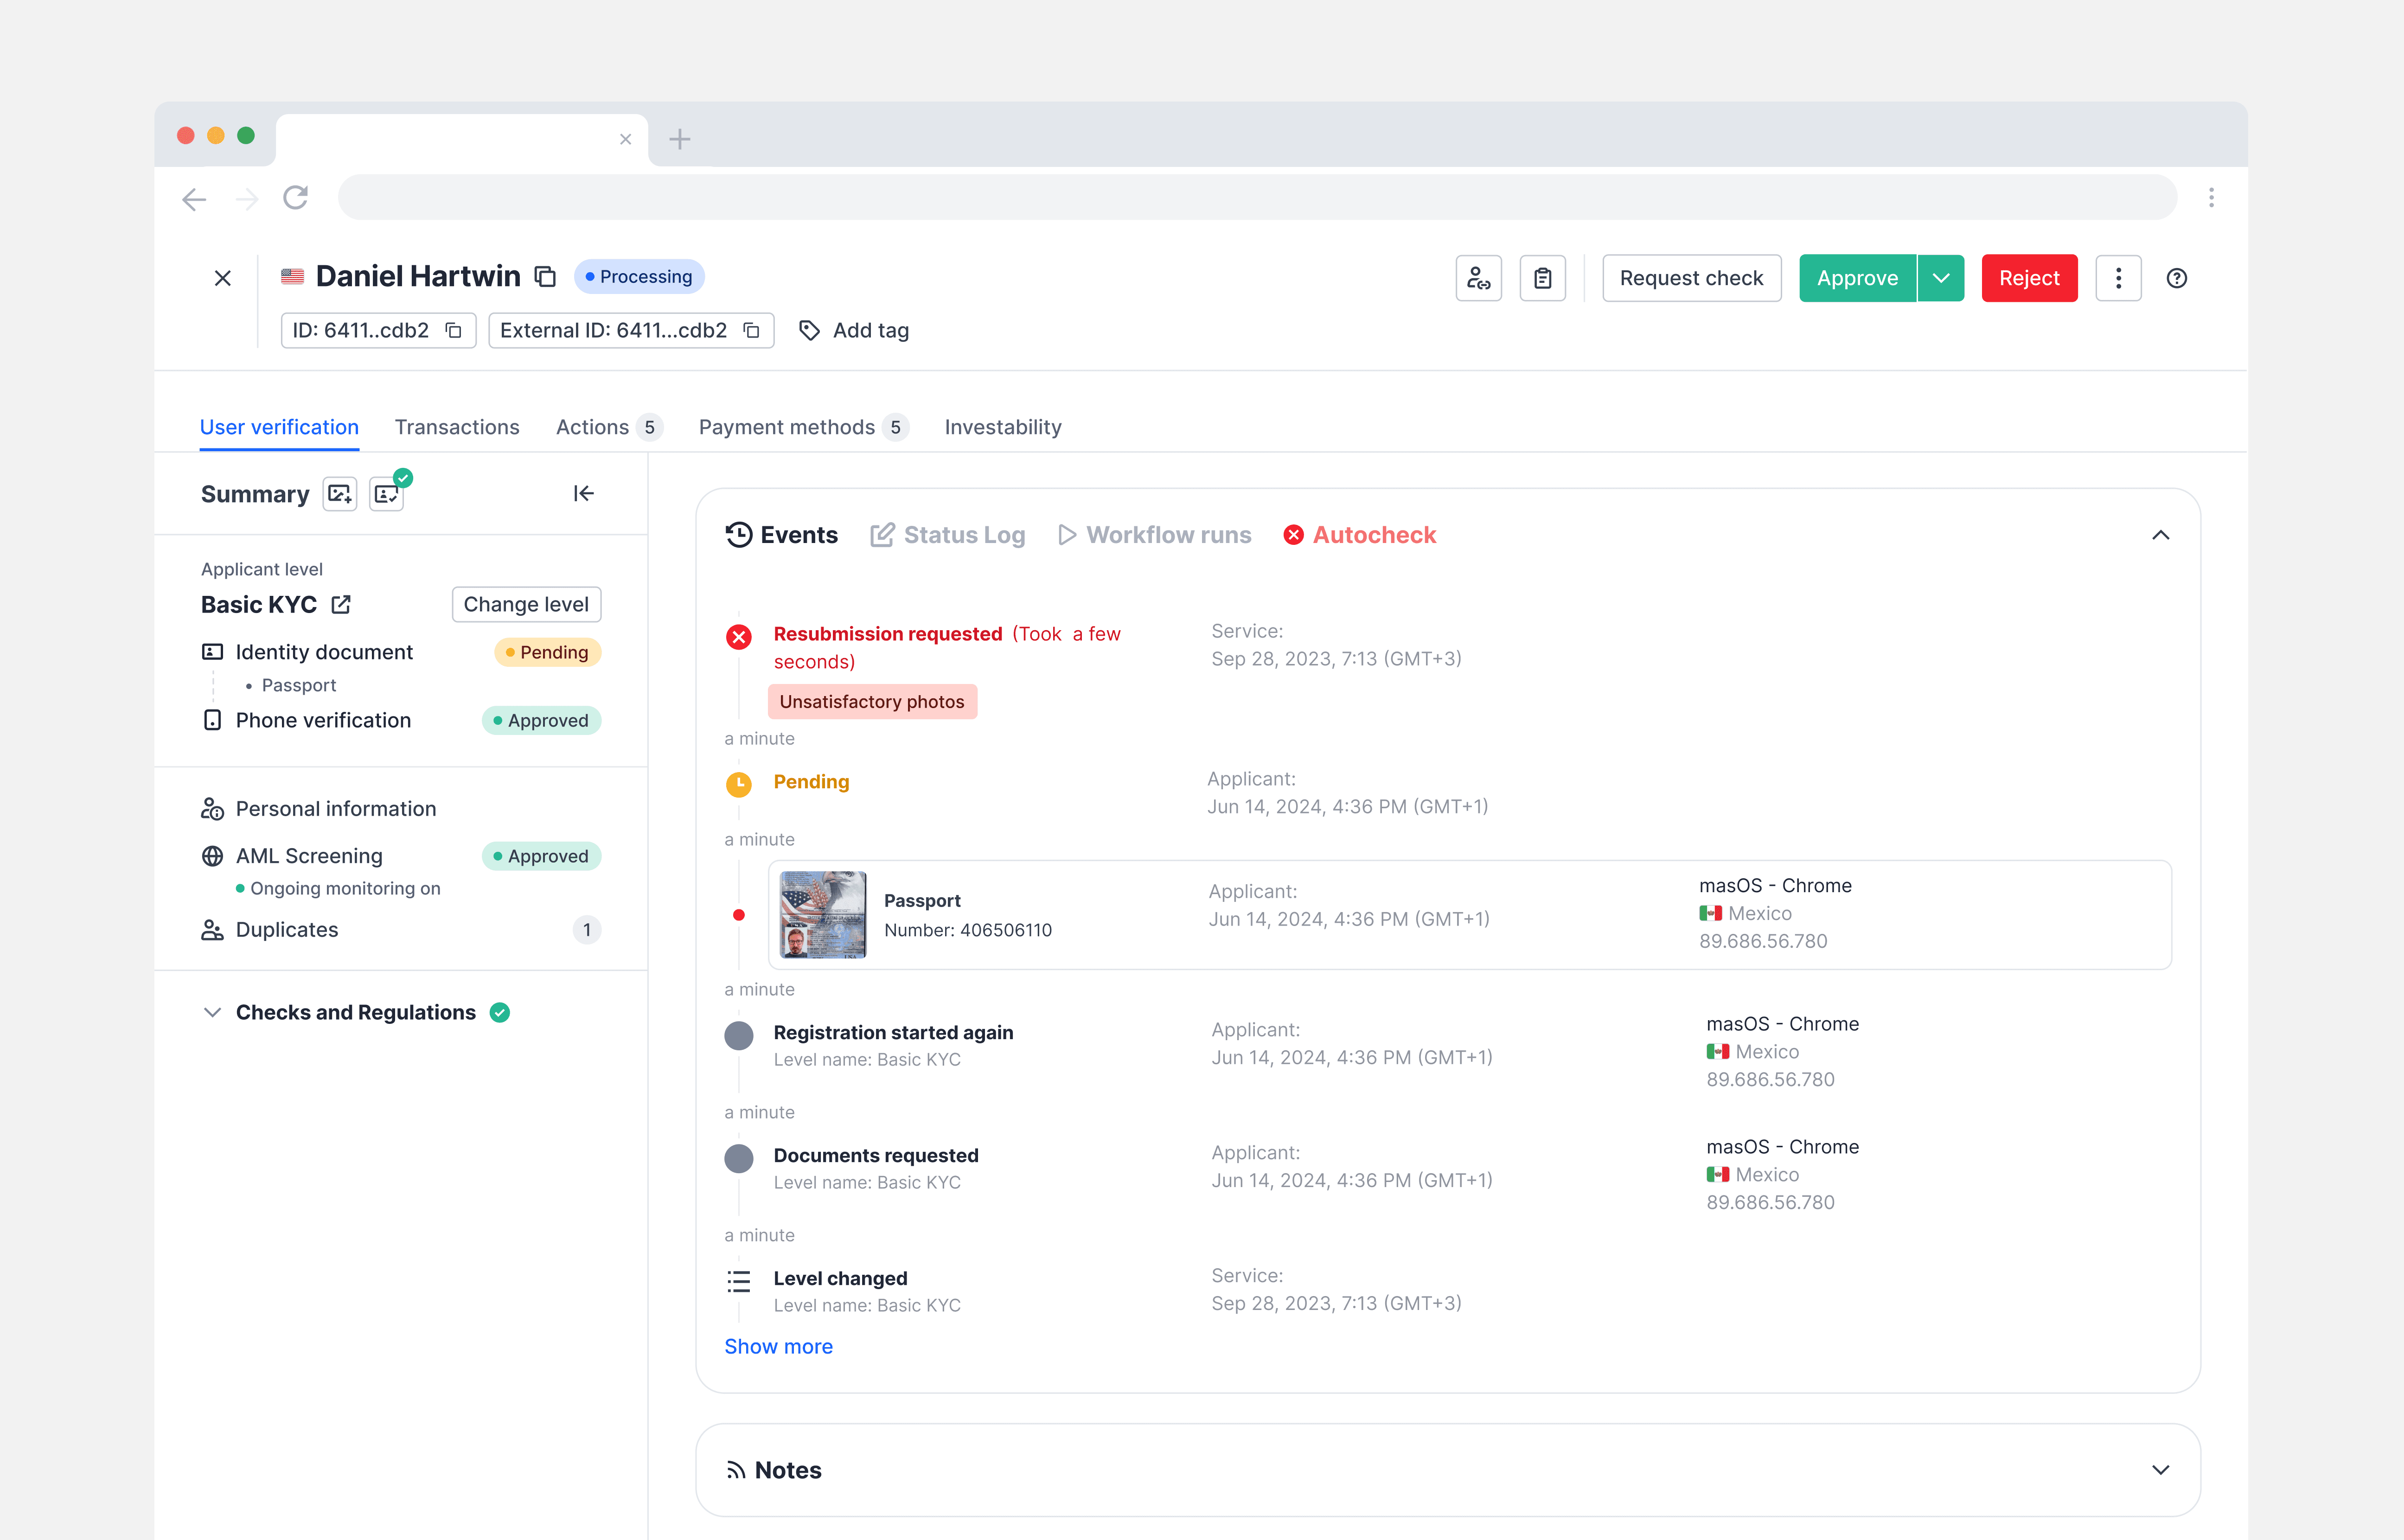Click the Unsatisfactory photos label
This screenshot has height=1540, width=2404.
tap(872, 701)
